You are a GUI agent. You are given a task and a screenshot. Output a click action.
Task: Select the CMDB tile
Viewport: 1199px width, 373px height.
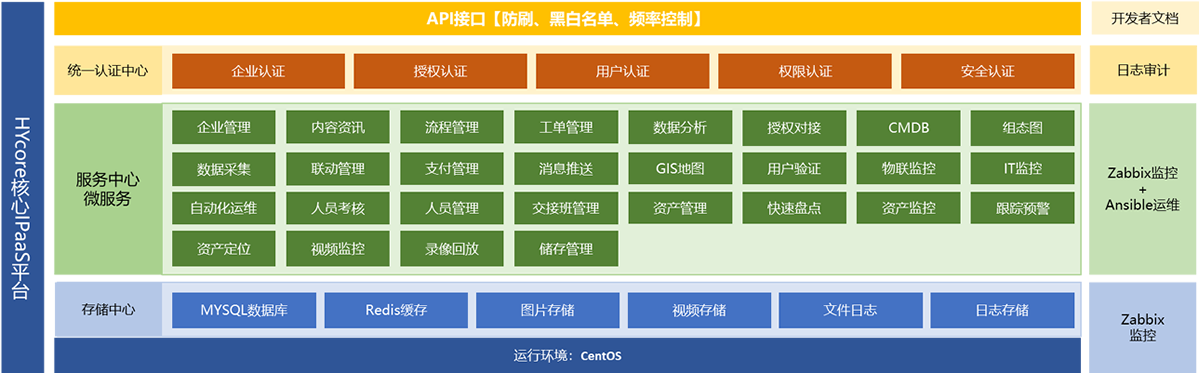click(x=908, y=128)
